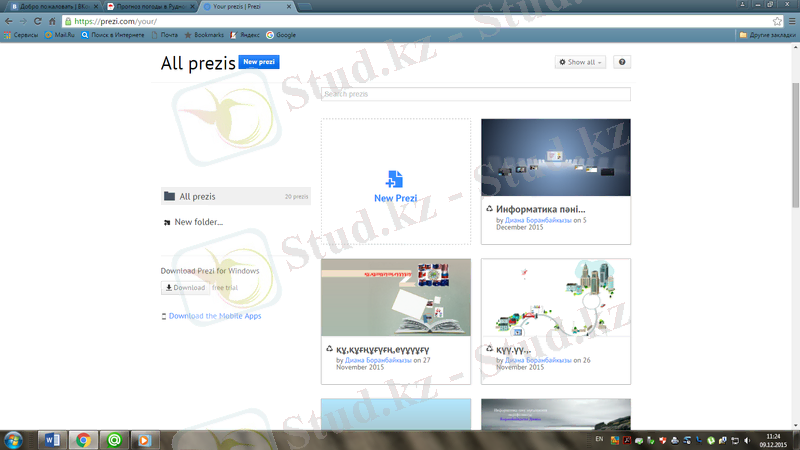Click the New folder plus icon

coord(167,222)
